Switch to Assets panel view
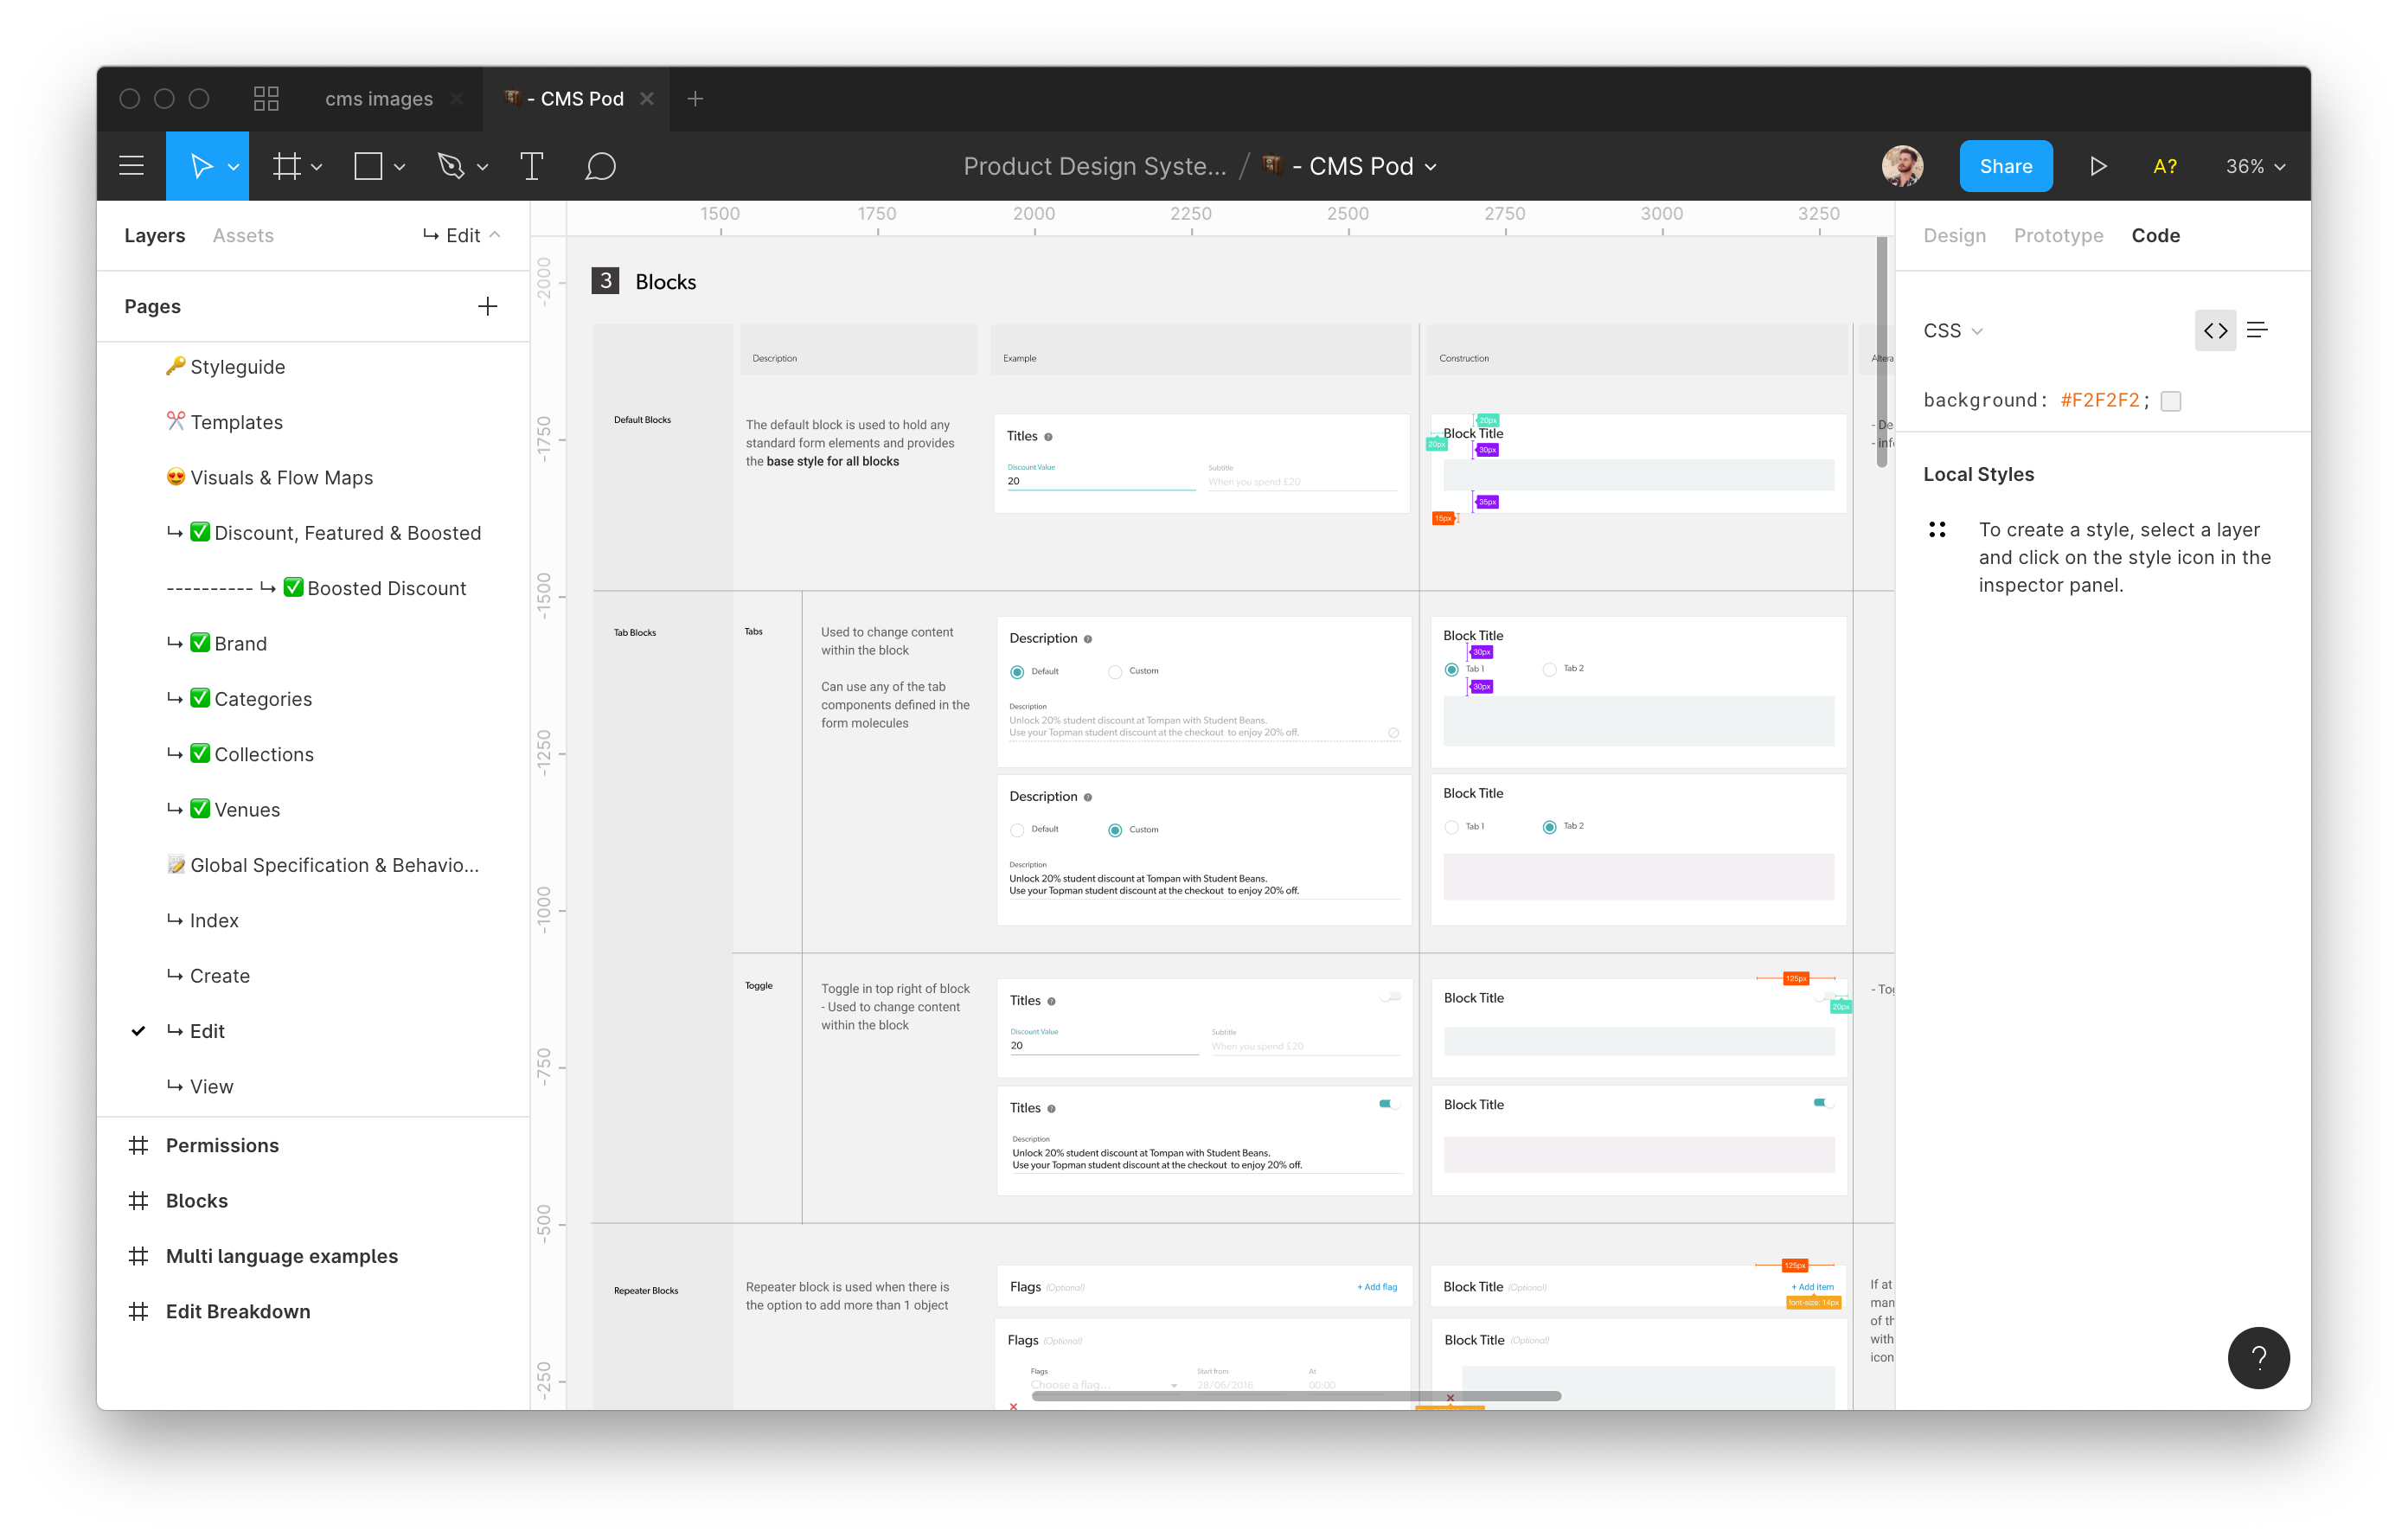 click(x=244, y=234)
